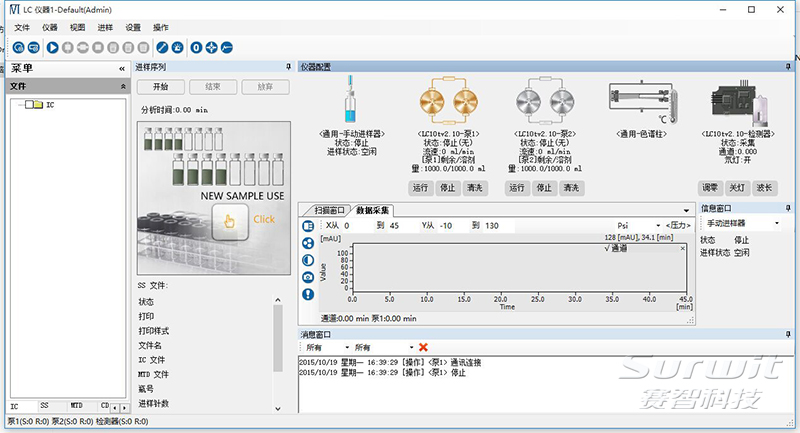The image size is (800, 433).
Task: Click the half-circle contrast icon beside chart
Action: 308,260
